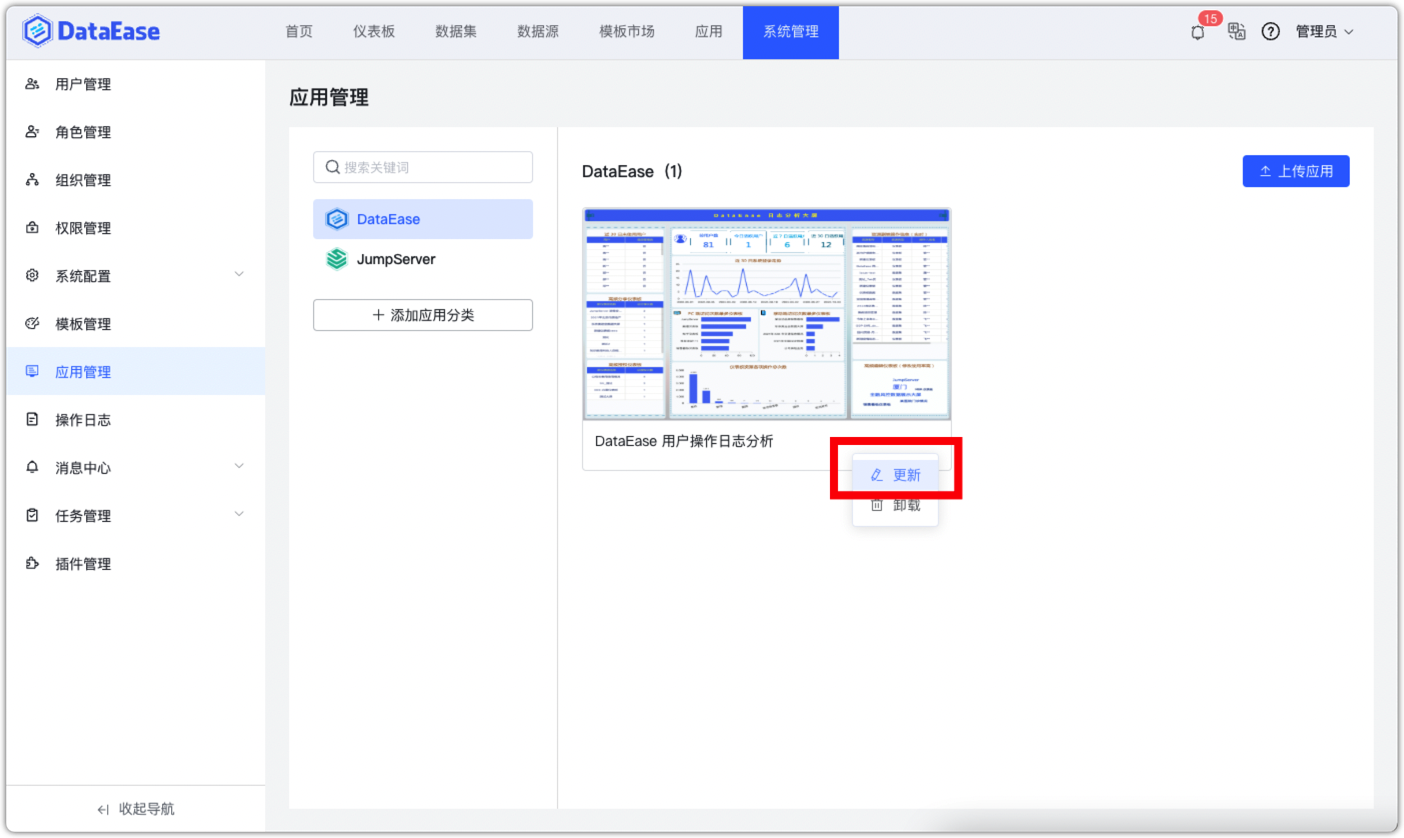Open 插件管理 in the sidebar

click(x=136, y=564)
